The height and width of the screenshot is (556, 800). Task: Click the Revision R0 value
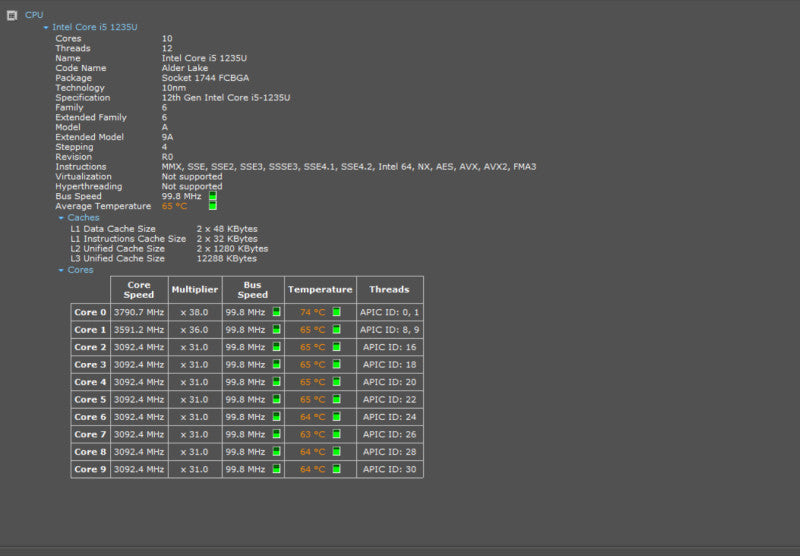coord(167,157)
